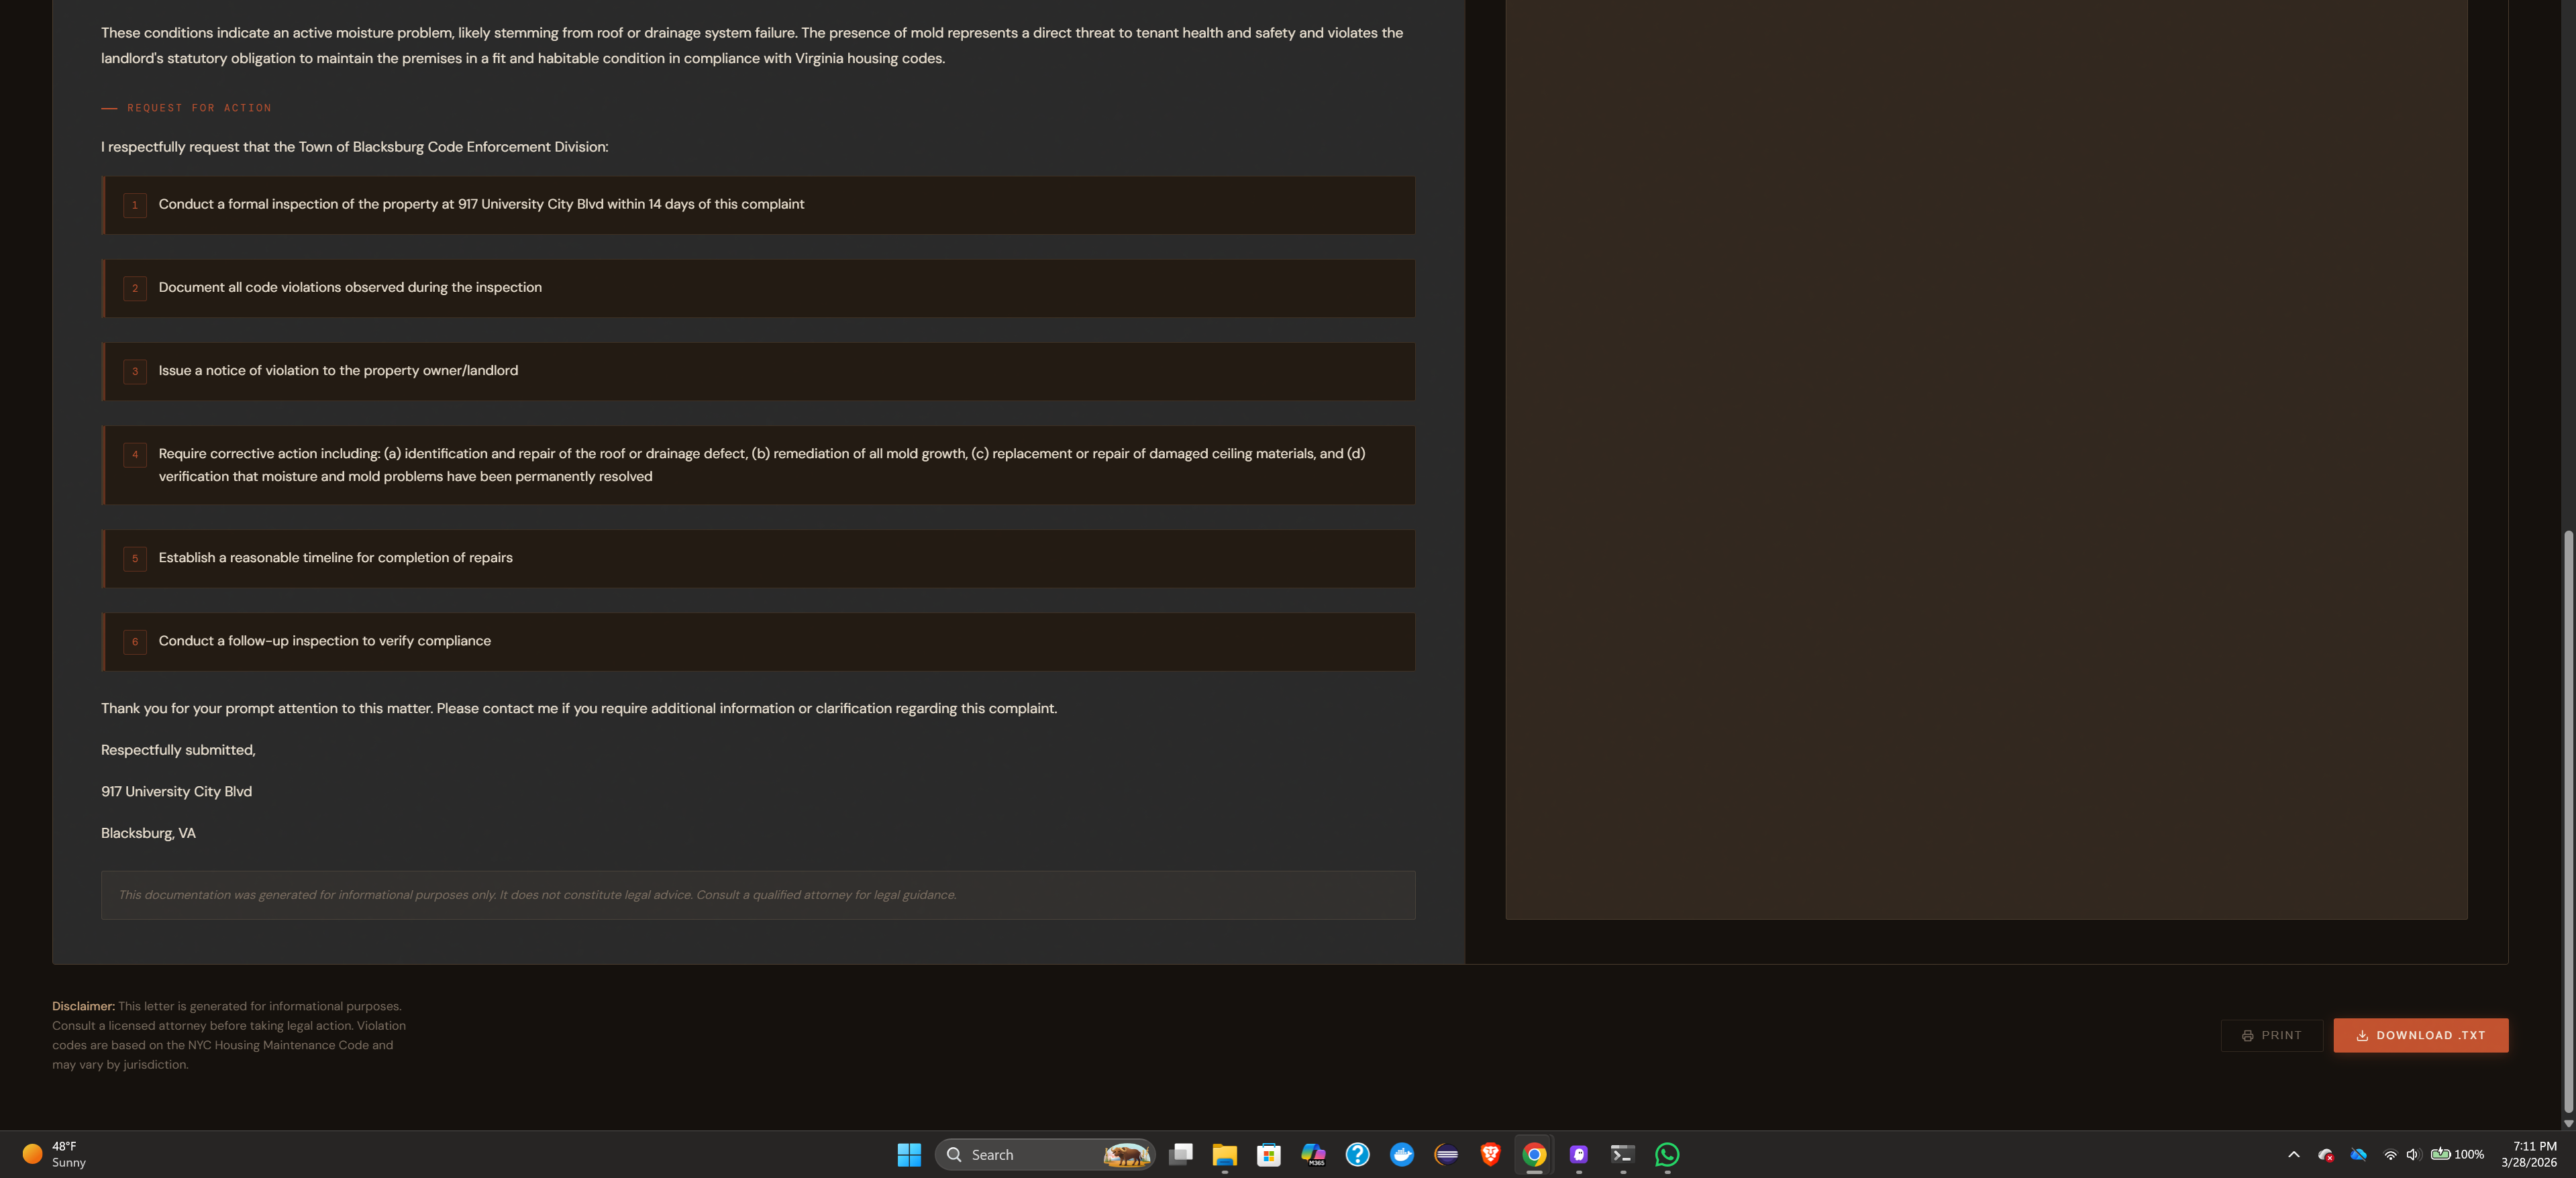This screenshot has height=1178, width=2576.
Task: Click the Download .TXT button
Action: [2420, 1035]
